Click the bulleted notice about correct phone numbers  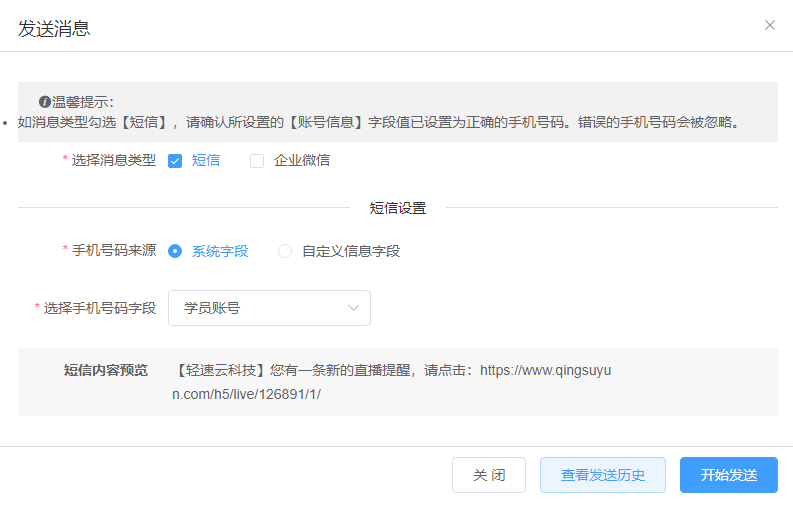pyautogui.click(x=380, y=123)
